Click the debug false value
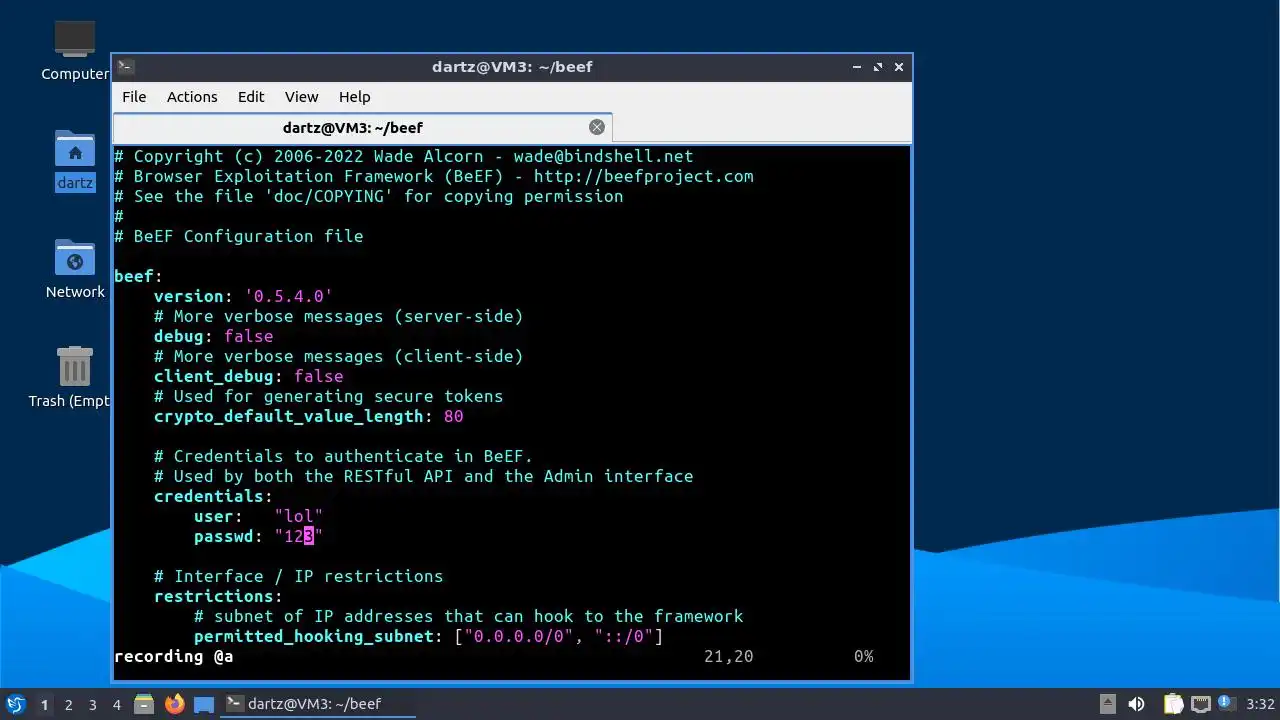 [248, 336]
